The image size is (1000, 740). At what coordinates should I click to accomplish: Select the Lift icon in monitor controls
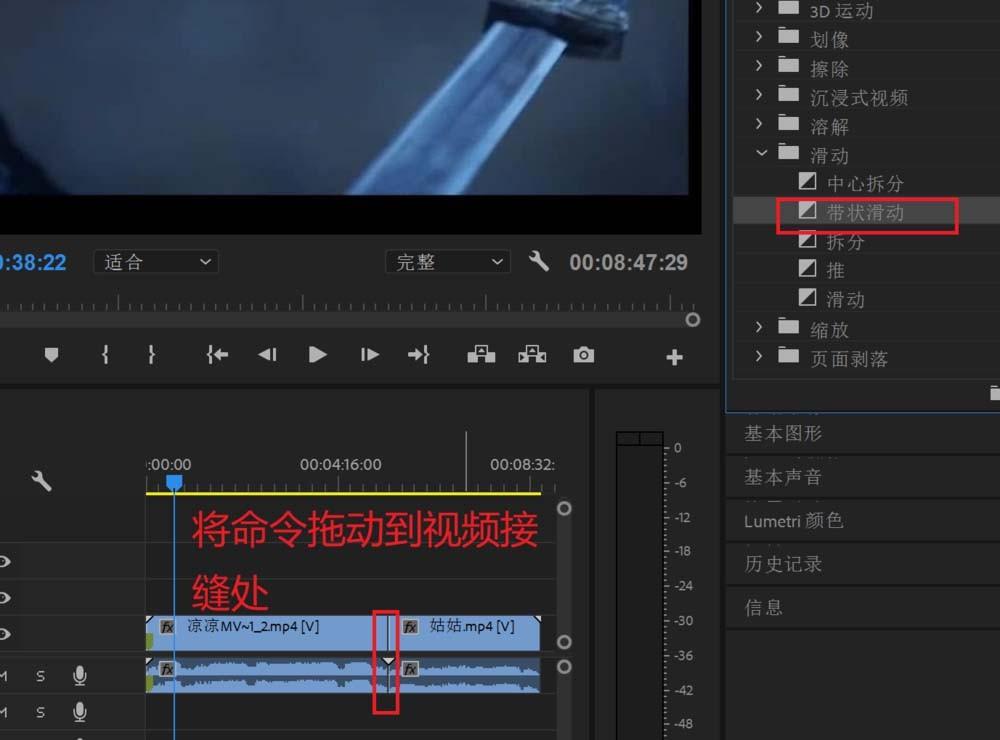480,354
